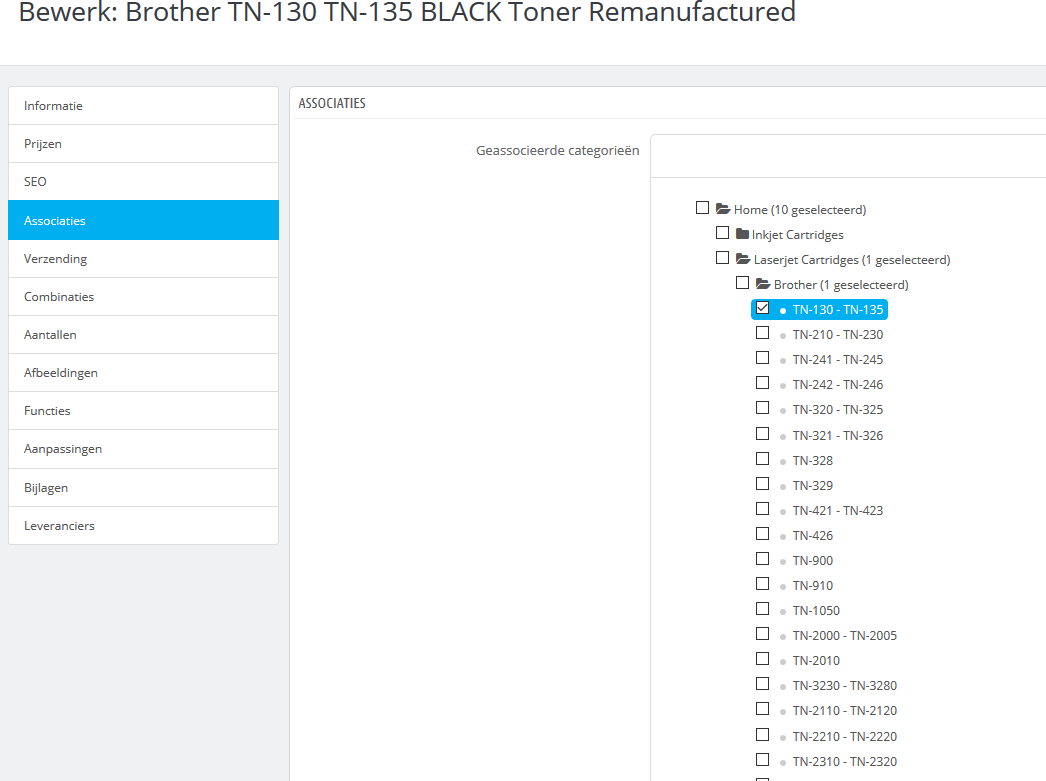Switch to the Afbeeldingen tab
1046x781 pixels.
(143, 372)
